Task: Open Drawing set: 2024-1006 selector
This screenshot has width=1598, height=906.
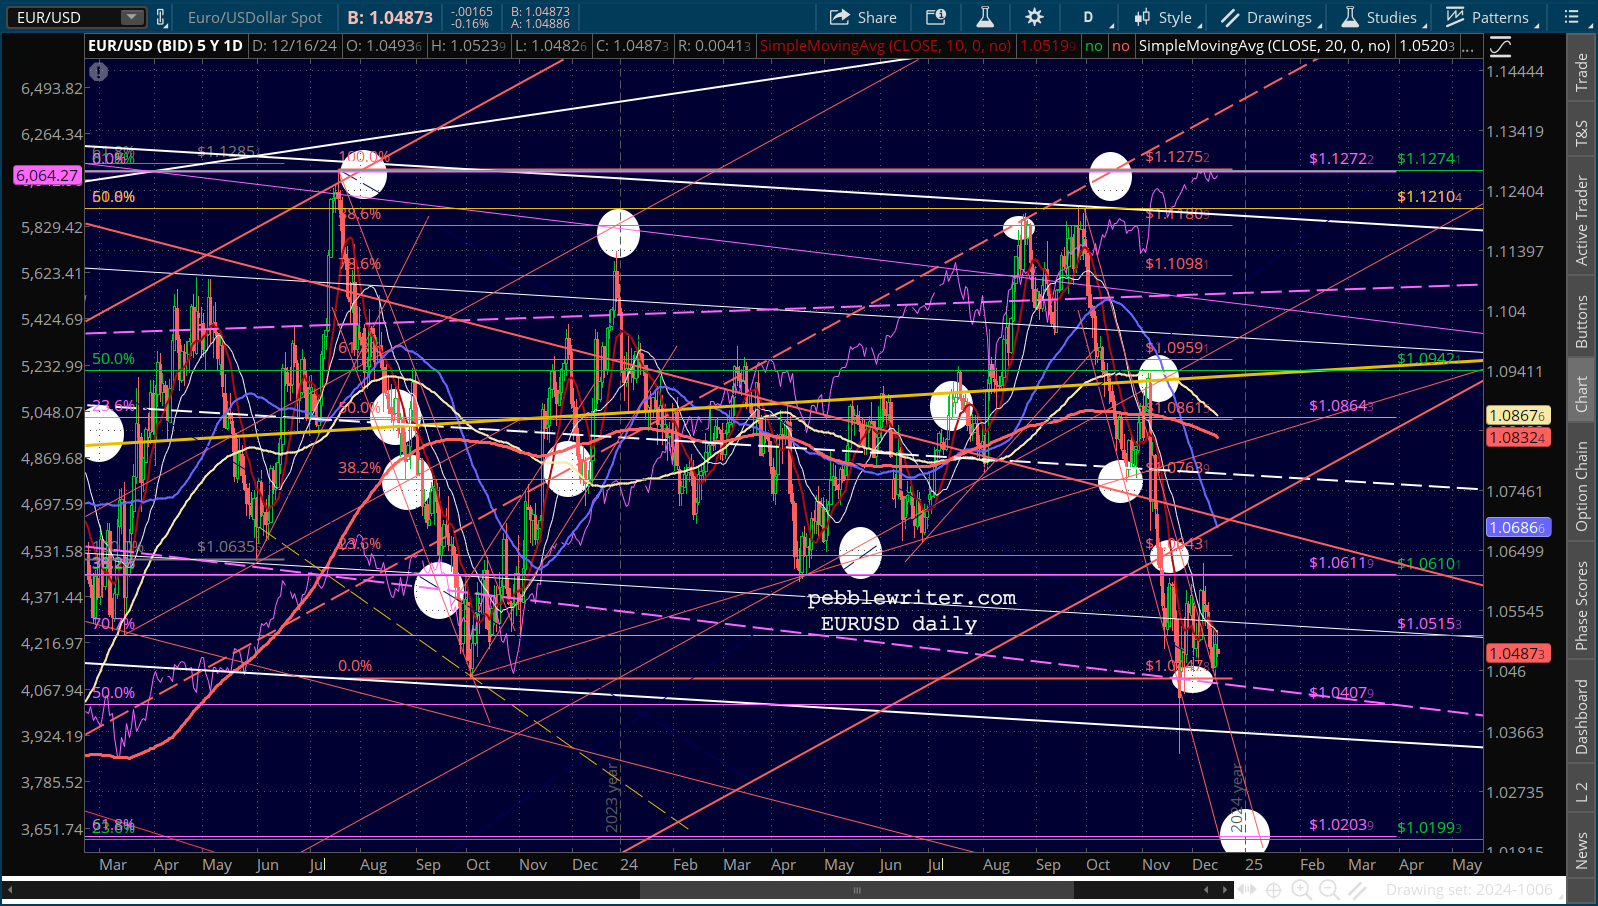Action: [1476, 889]
